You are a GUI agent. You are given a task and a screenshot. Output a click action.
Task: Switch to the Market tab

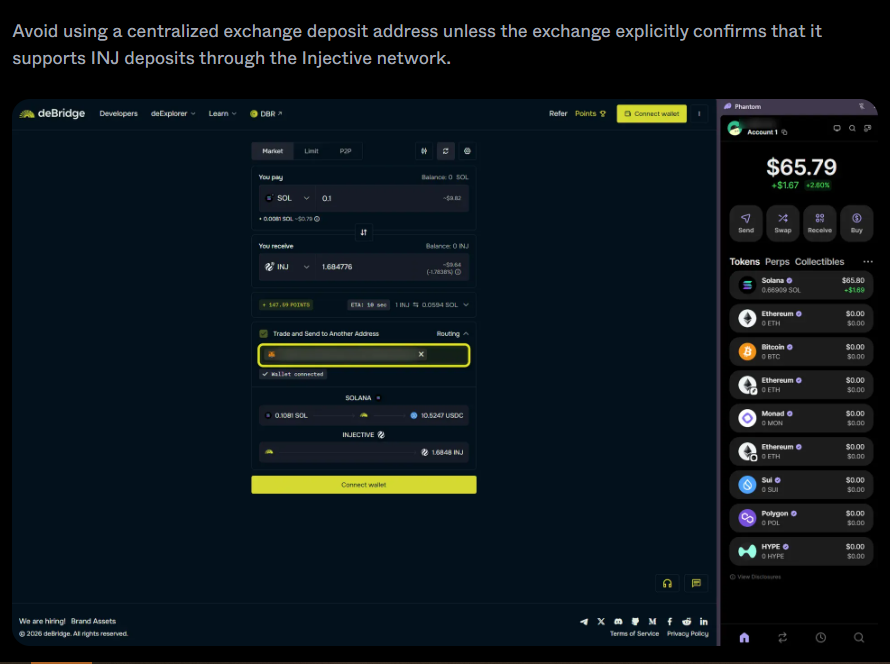coord(272,151)
